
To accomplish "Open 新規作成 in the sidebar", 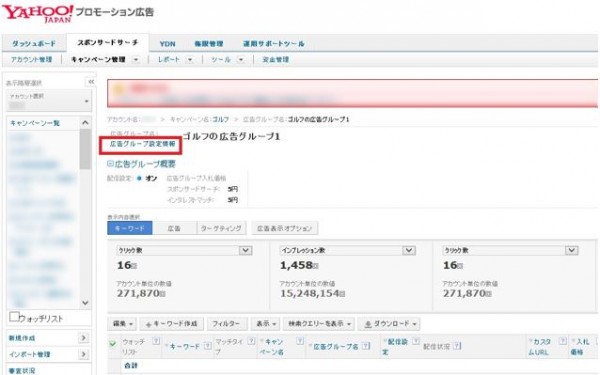I will [22, 338].
